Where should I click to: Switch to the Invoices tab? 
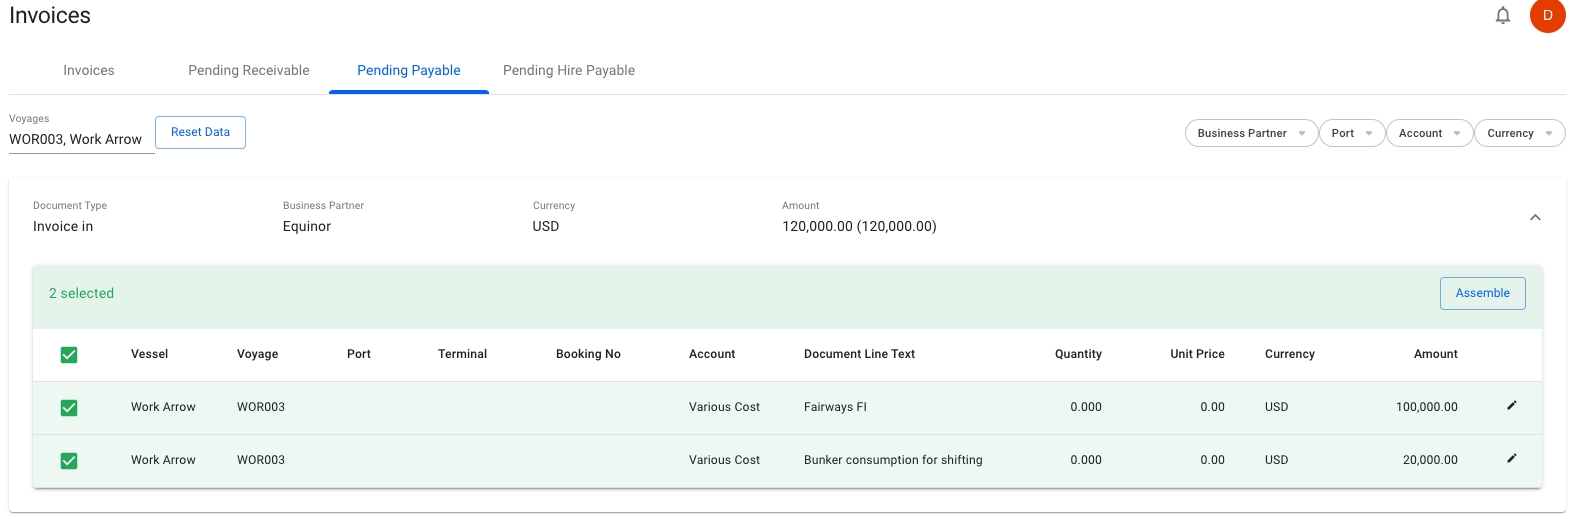(x=89, y=71)
